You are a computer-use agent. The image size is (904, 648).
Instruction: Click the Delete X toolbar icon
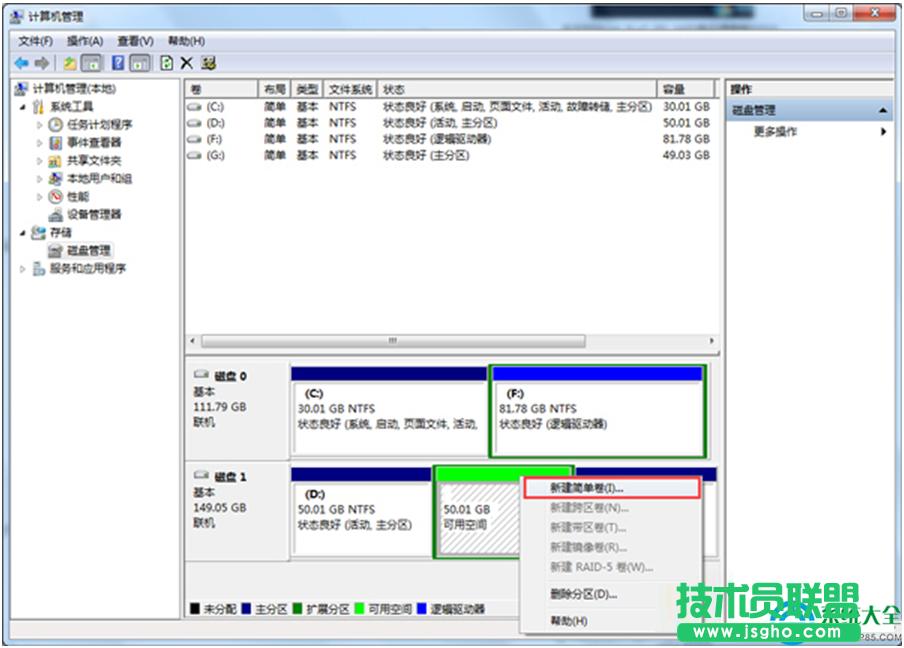(186, 63)
